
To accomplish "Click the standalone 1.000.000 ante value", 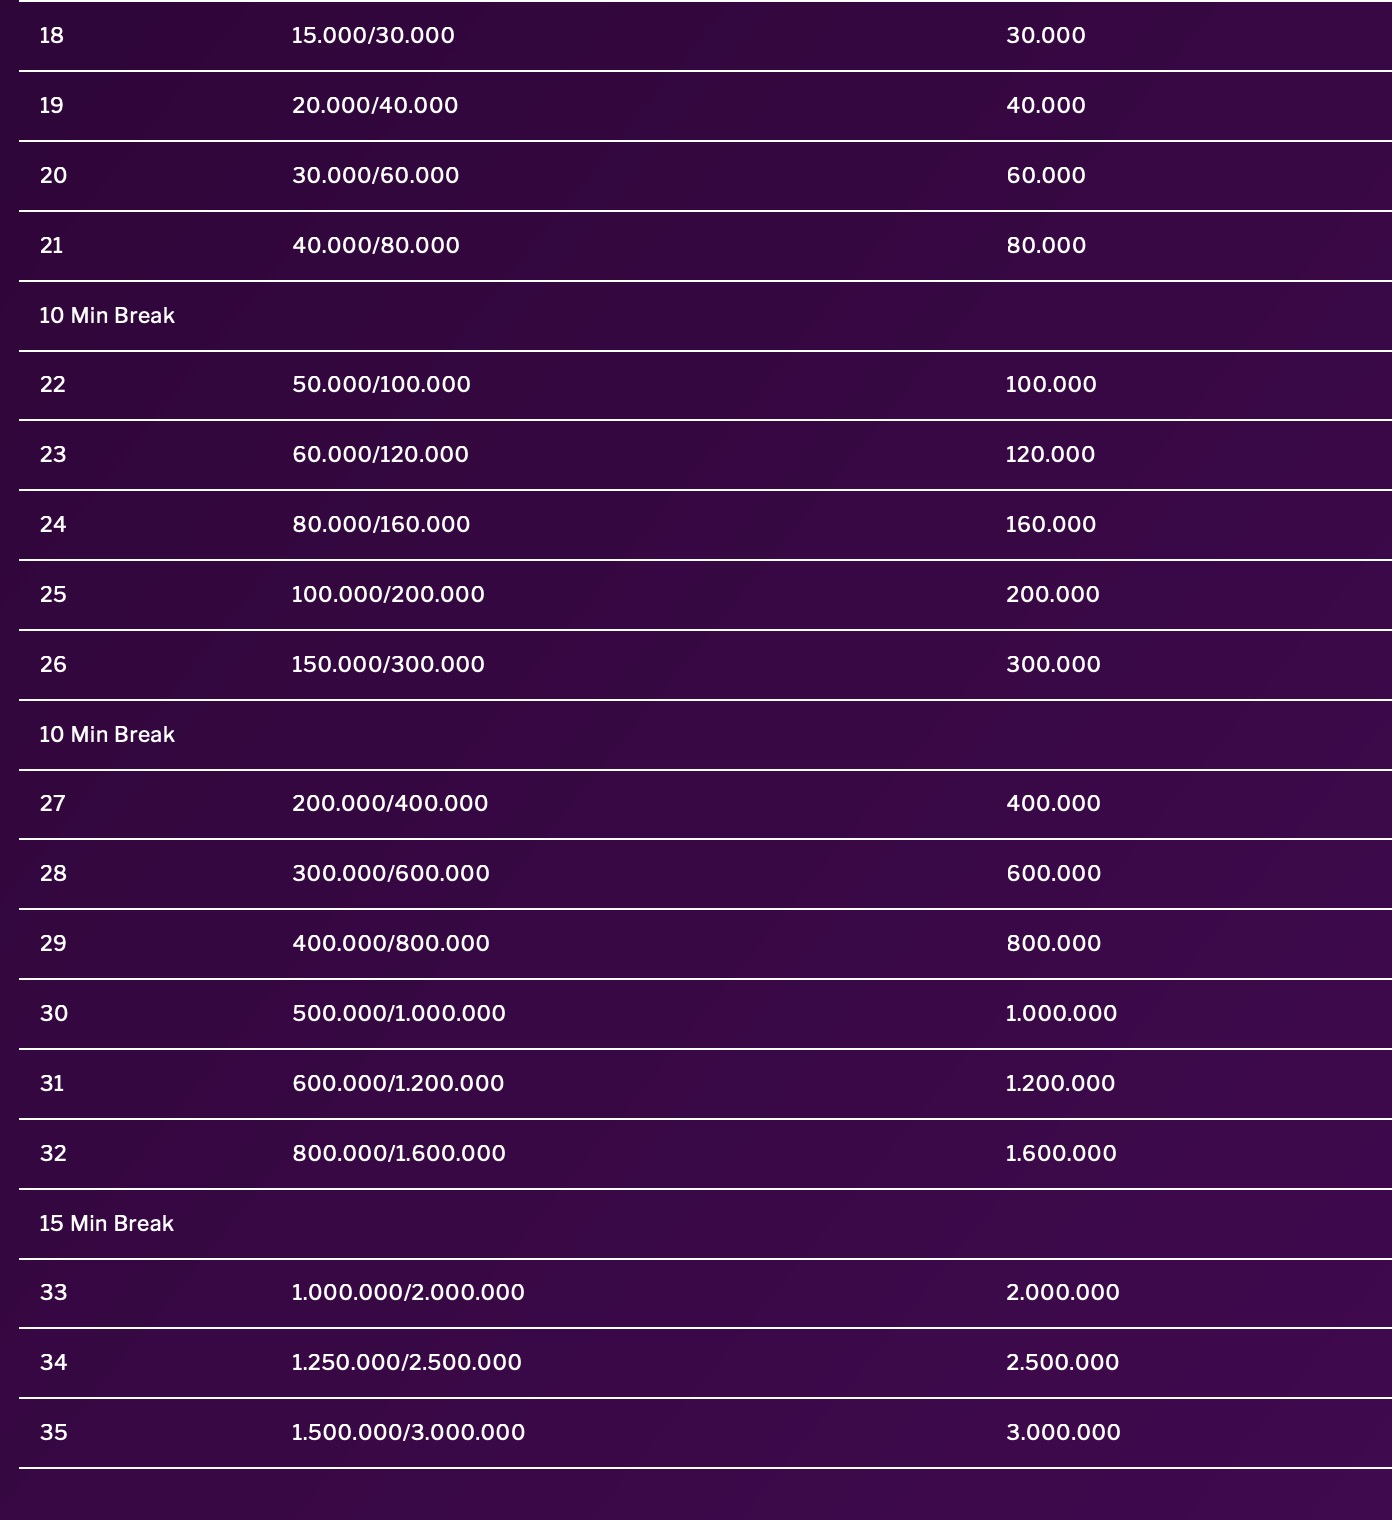I will tap(1060, 1014).
